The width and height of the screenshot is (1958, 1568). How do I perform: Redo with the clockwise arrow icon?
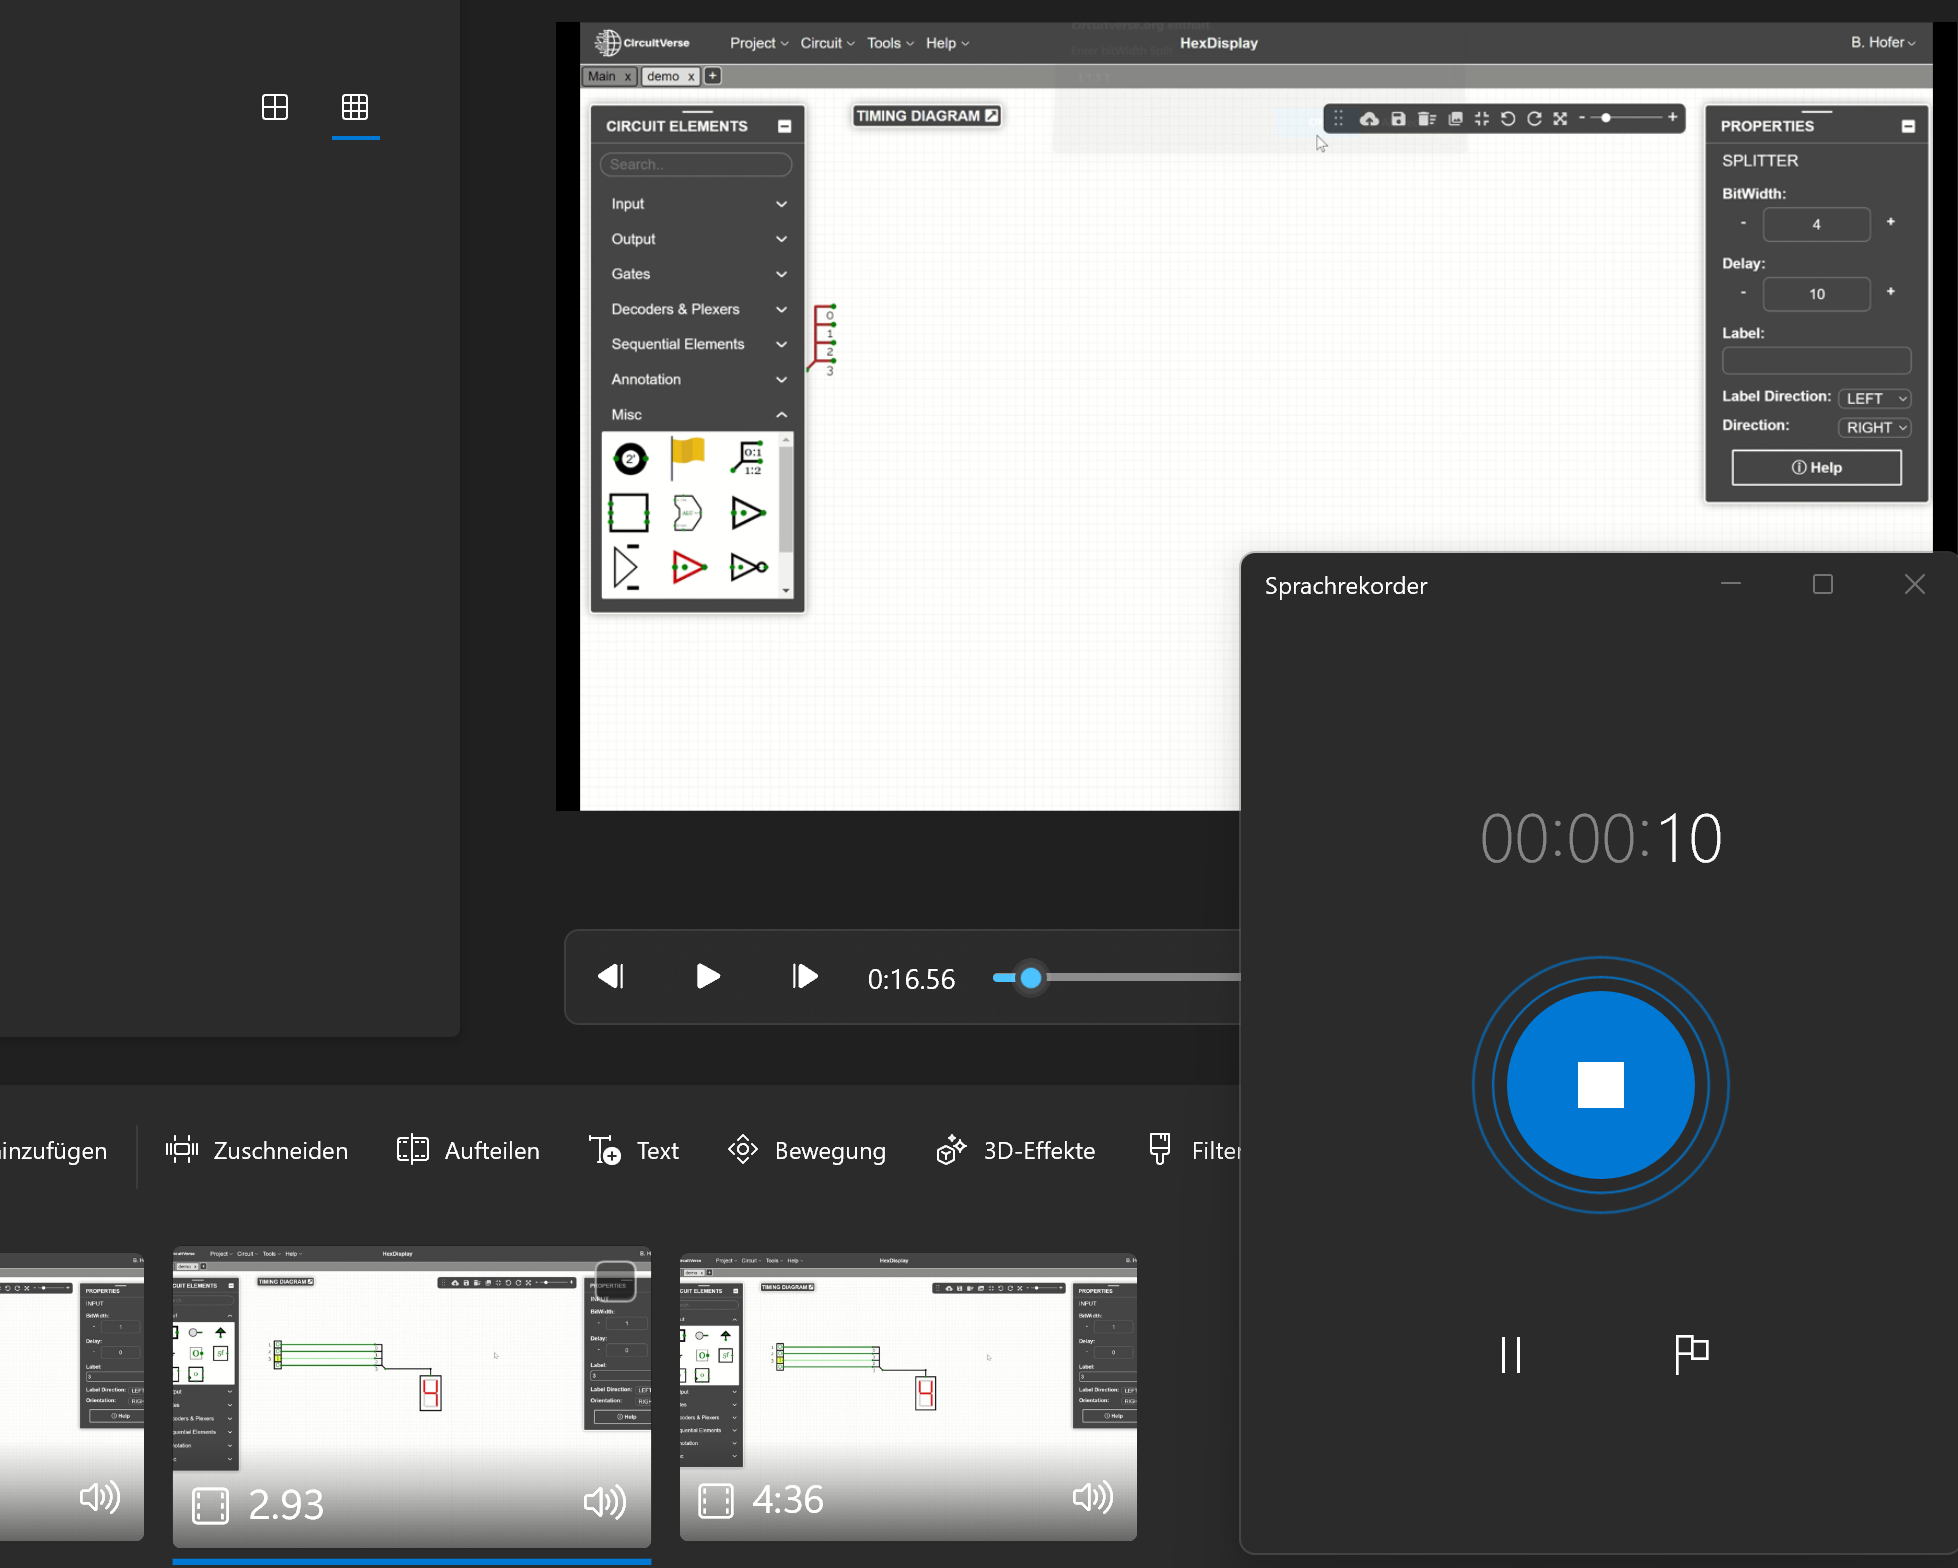1534,118
